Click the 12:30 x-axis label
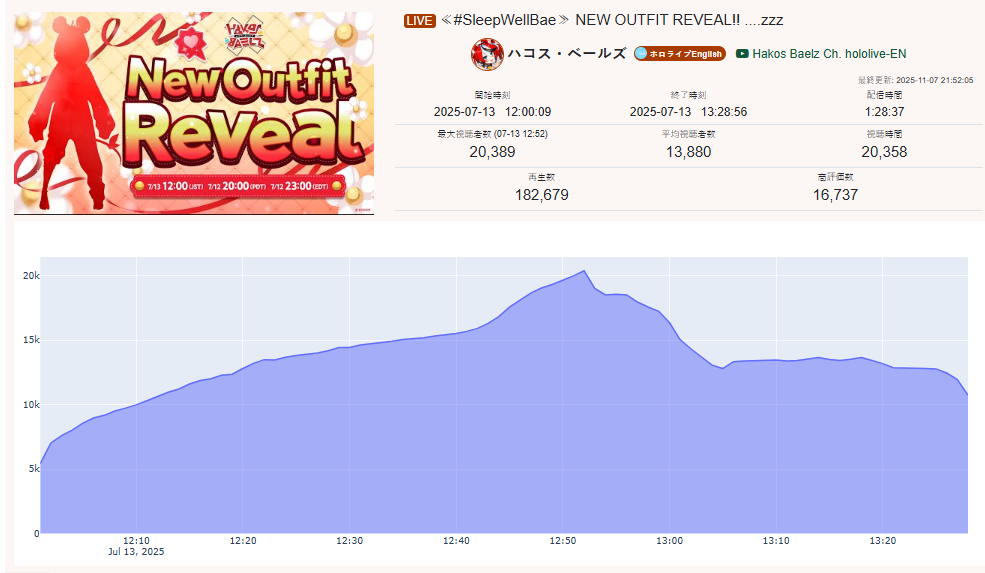 (349, 540)
